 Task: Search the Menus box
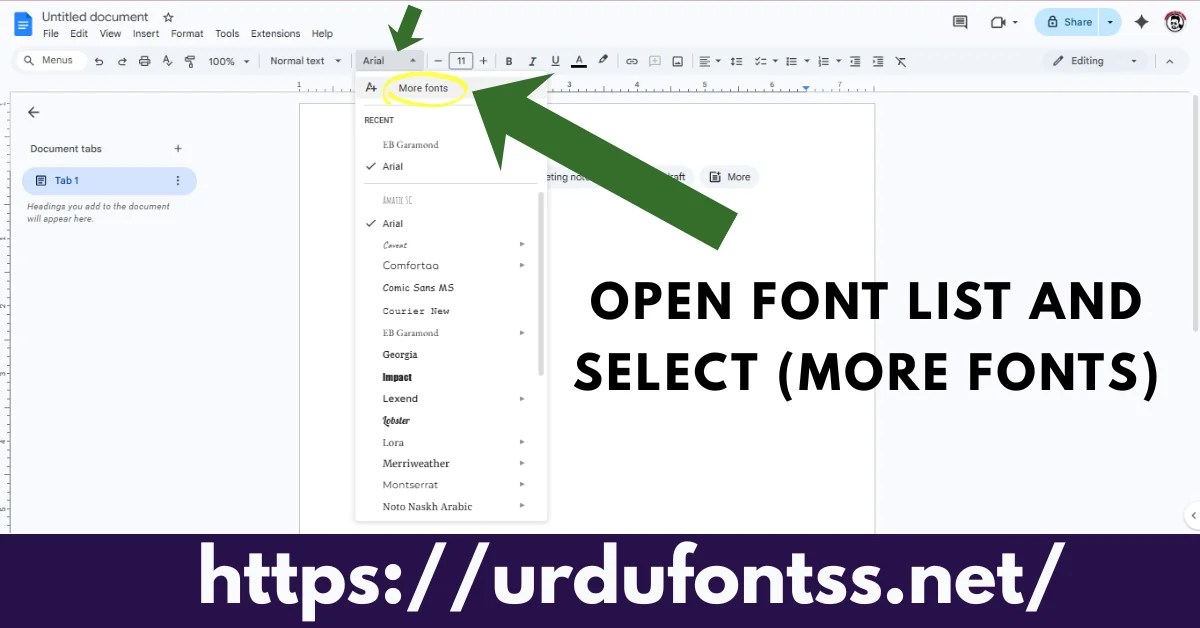point(52,61)
